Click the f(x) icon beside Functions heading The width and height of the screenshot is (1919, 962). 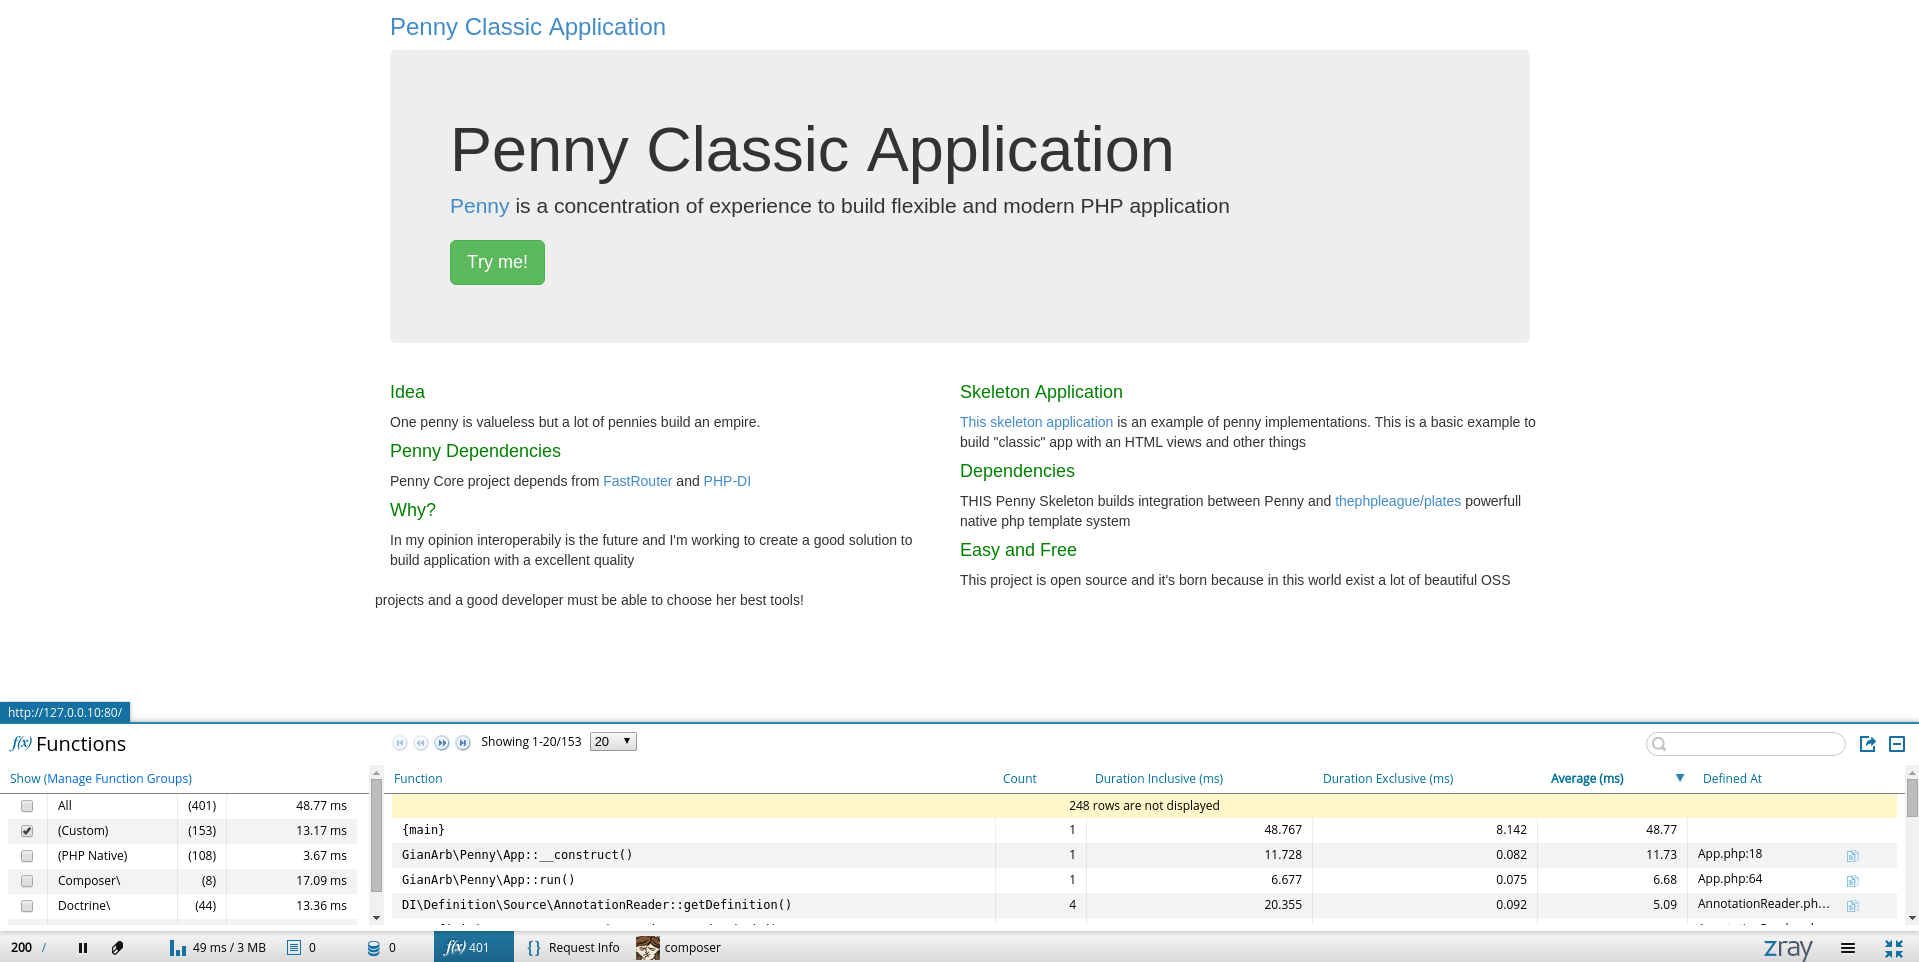click(21, 743)
